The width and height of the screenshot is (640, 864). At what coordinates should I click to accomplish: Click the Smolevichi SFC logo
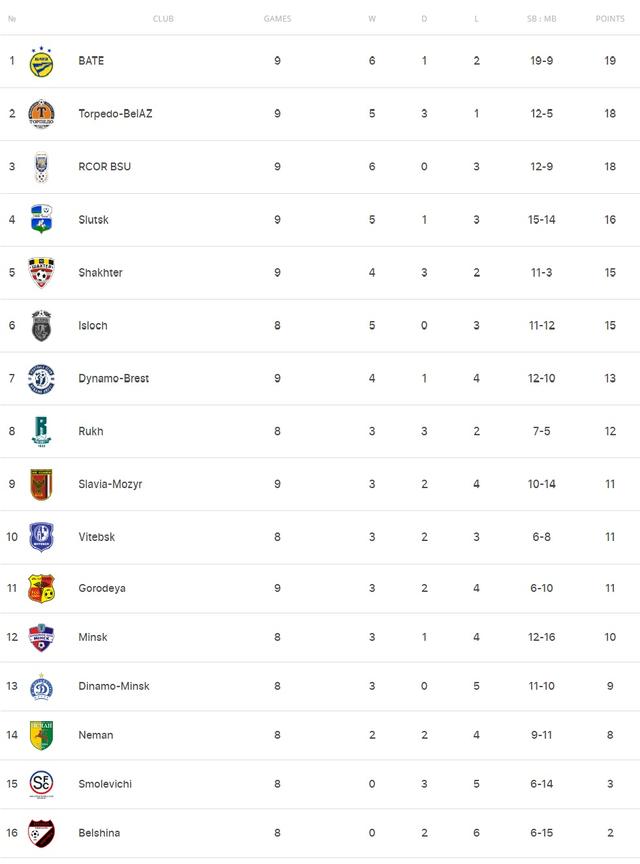pyautogui.click(x=41, y=784)
